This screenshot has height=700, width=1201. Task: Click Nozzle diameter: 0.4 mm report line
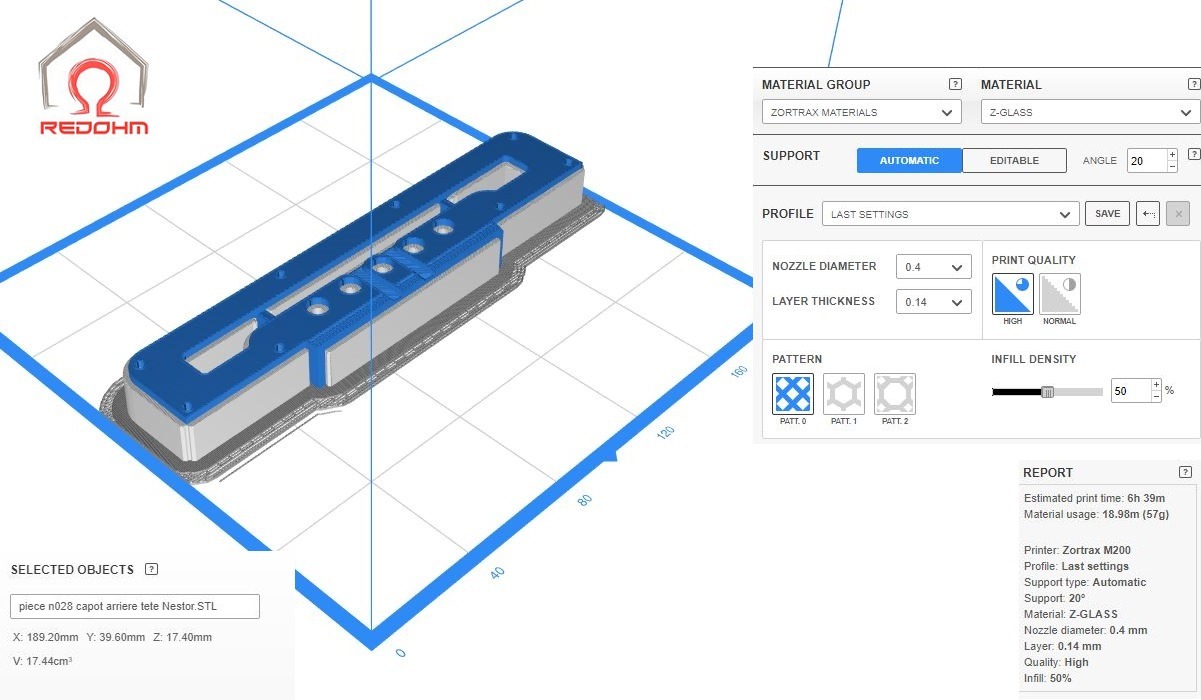[x=1086, y=630]
